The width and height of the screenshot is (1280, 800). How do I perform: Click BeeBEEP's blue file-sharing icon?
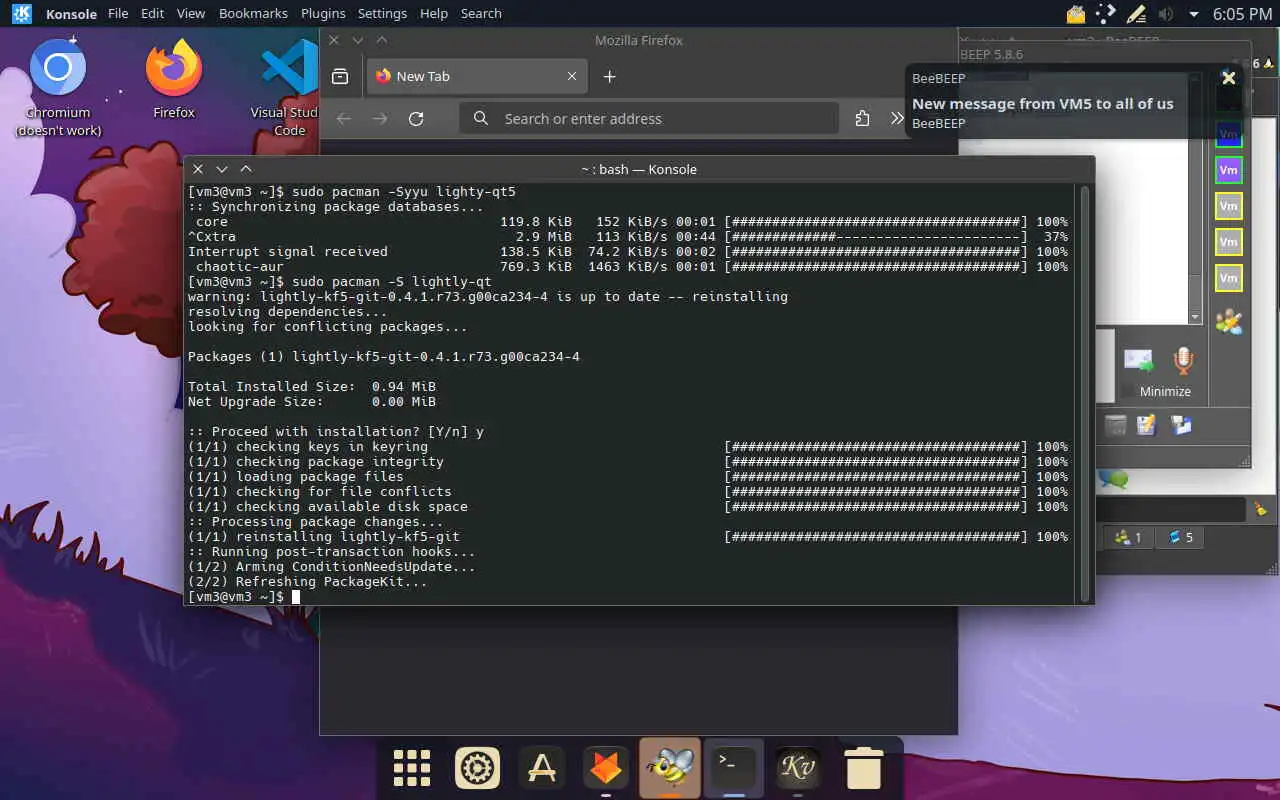pyautogui.click(x=1181, y=425)
